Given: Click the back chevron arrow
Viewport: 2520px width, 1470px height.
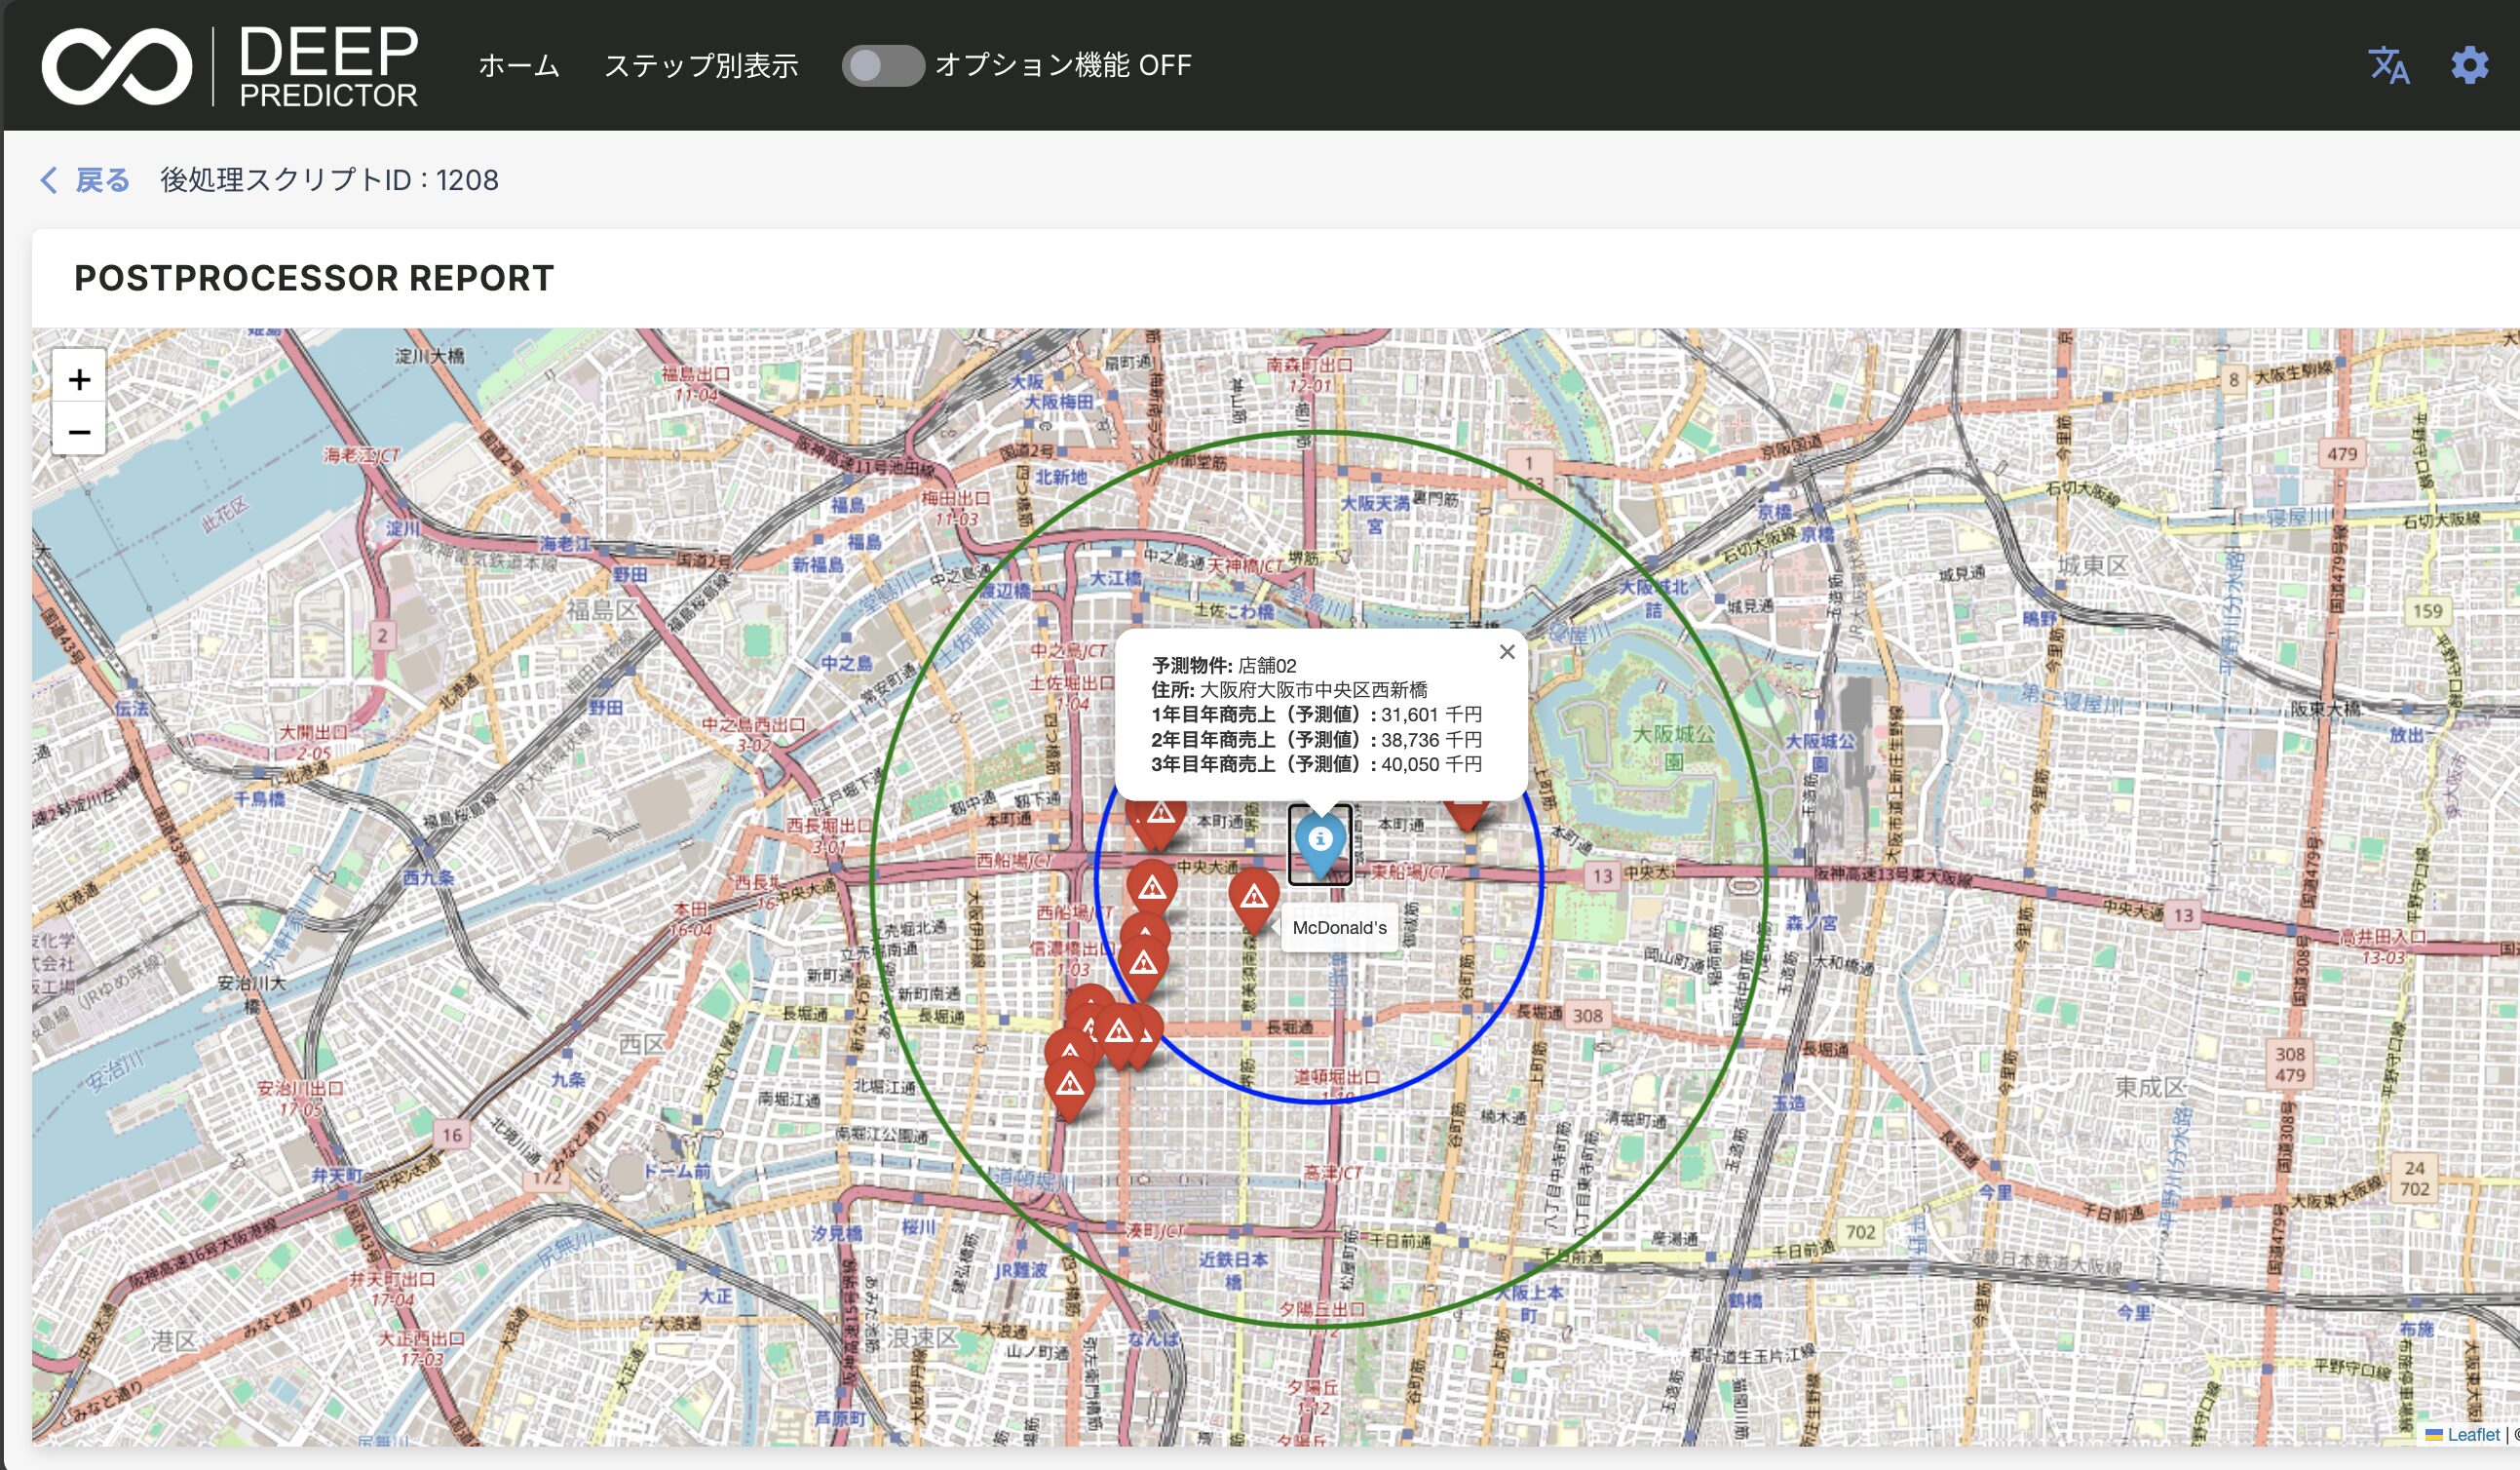Looking at the screenshot, I should pyautogui.click(x=48, y=180).
